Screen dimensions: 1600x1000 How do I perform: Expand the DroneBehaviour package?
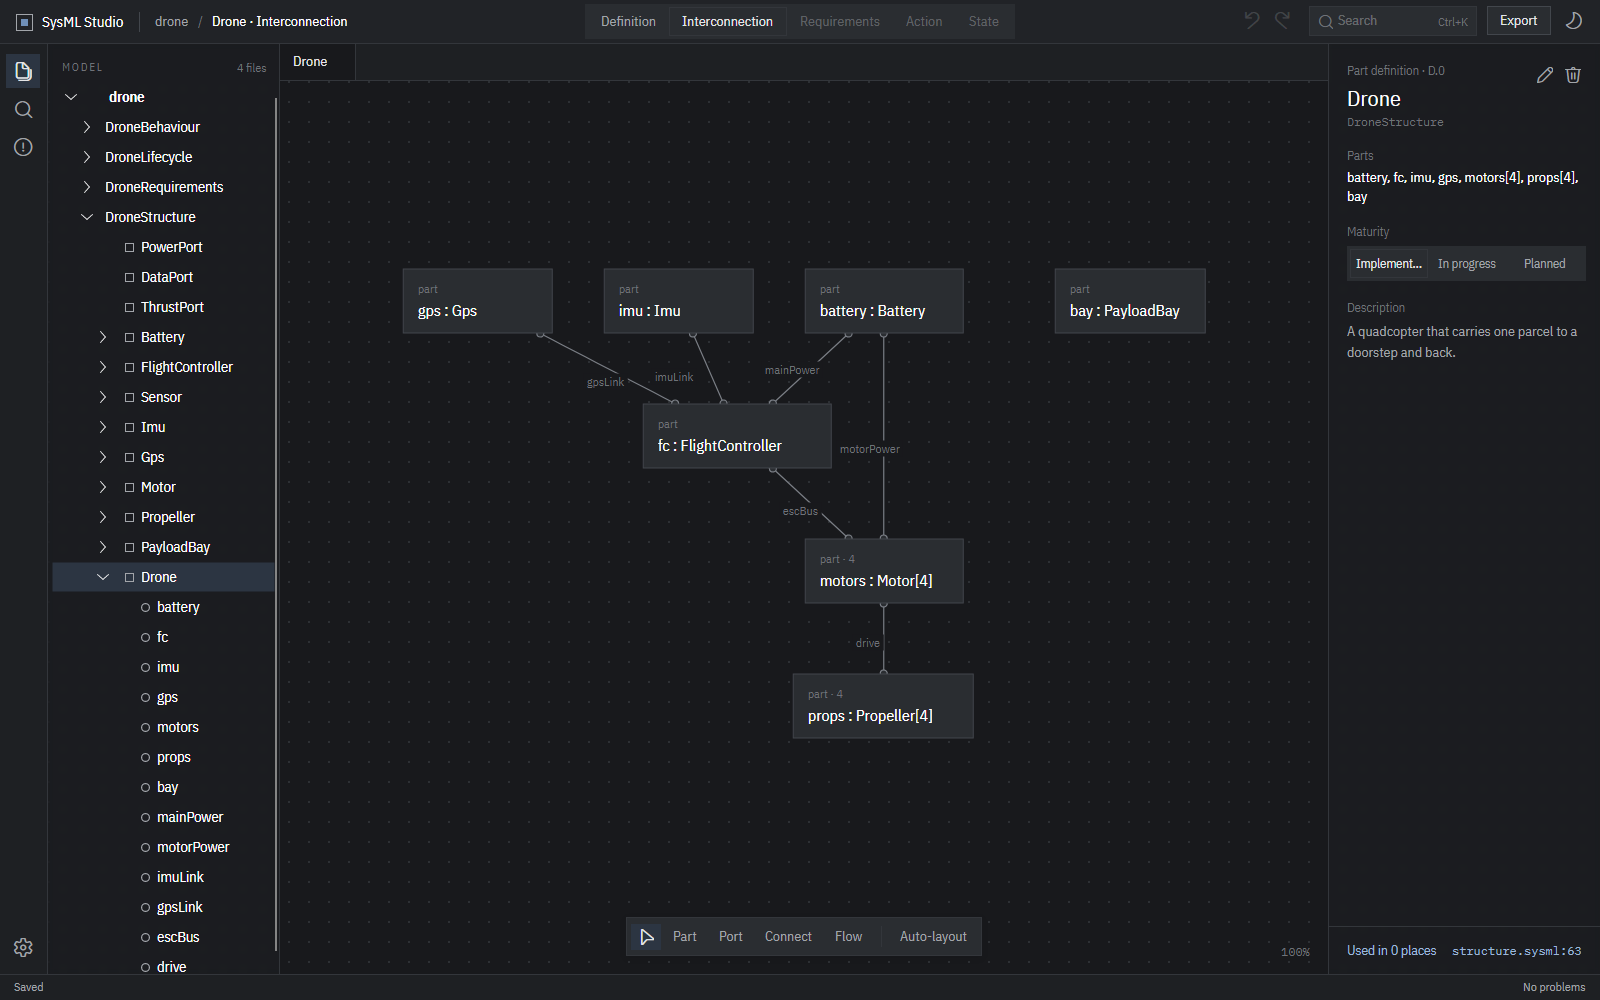pyautogui.click(x=87, y=127)
